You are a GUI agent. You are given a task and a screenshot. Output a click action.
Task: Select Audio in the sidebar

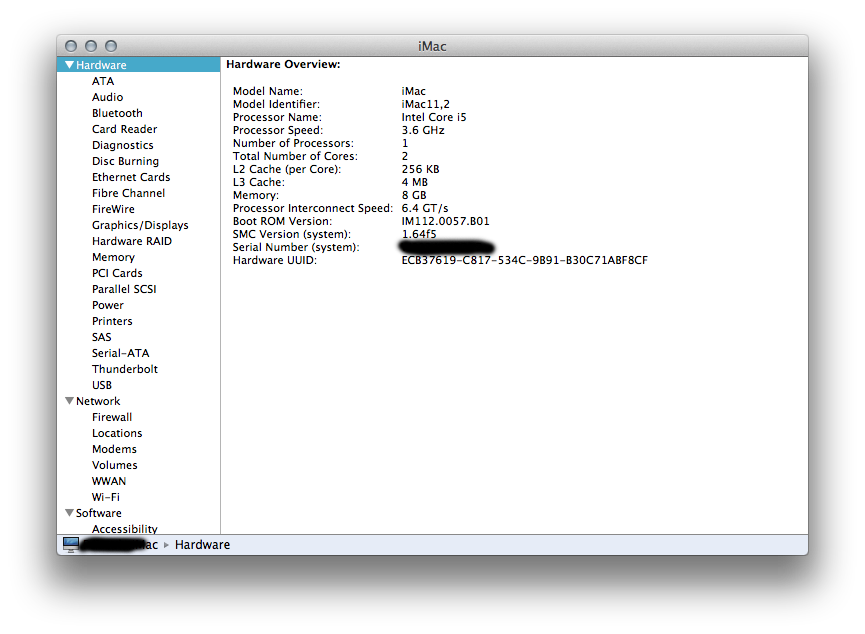(108, 97)
